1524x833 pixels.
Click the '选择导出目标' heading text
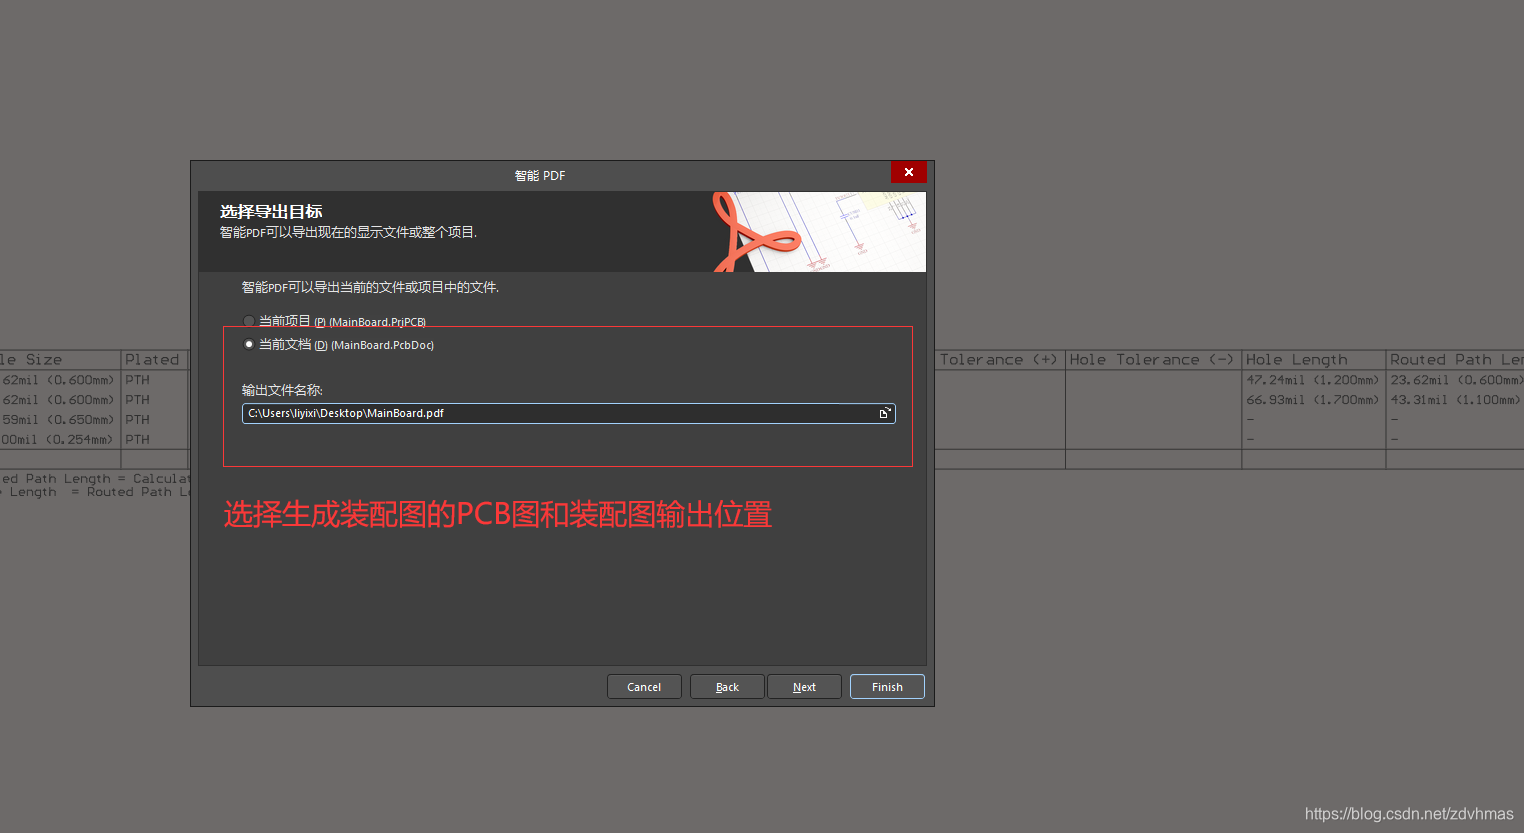click(271, 211)
